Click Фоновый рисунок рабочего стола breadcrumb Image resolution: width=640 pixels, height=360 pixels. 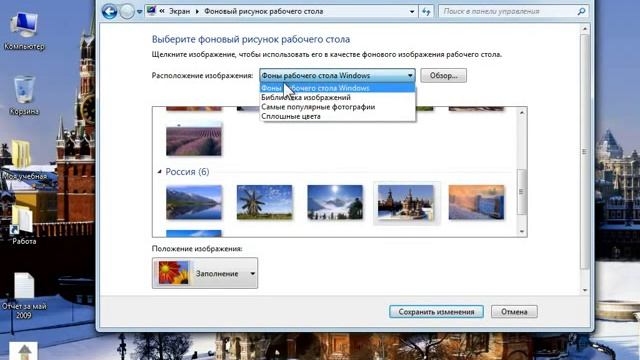click(x=264, y=11)
